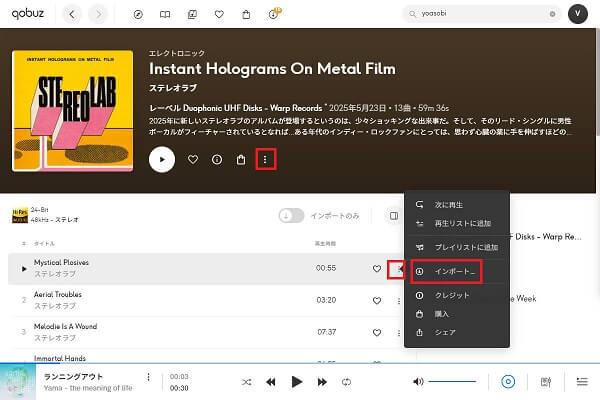Image resolution: width=600 pixels, height=400 pixels.
Task: Choose 再生リストに追加 from the context menu
Action: [x=457, y=223]
